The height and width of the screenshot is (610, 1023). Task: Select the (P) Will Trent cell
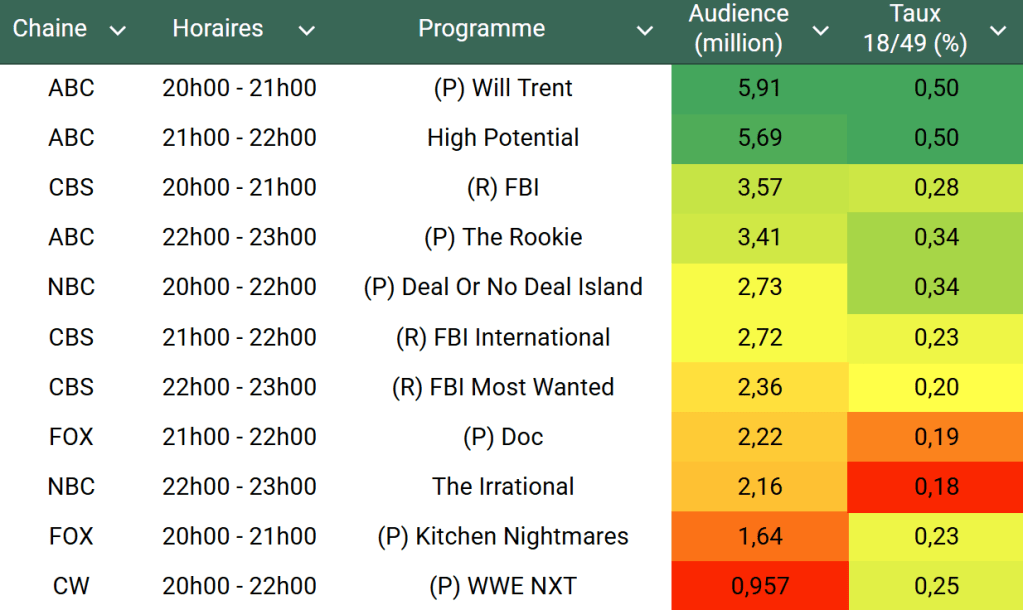coord(503,88)
